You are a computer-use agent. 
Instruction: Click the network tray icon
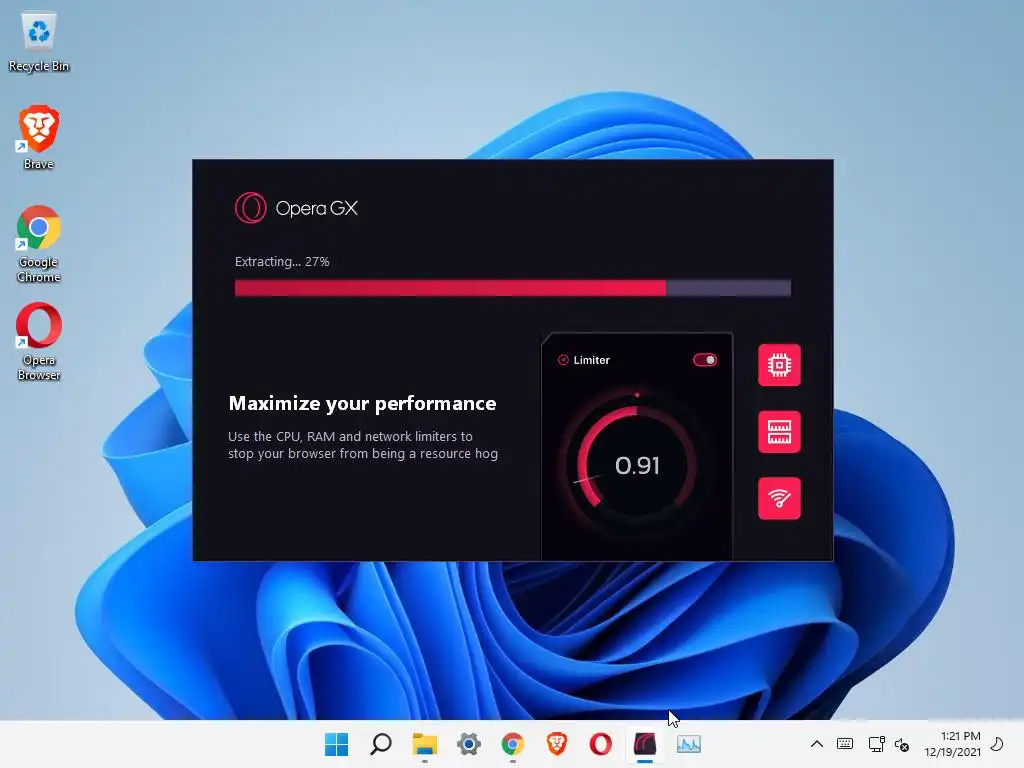coord(876,744)
